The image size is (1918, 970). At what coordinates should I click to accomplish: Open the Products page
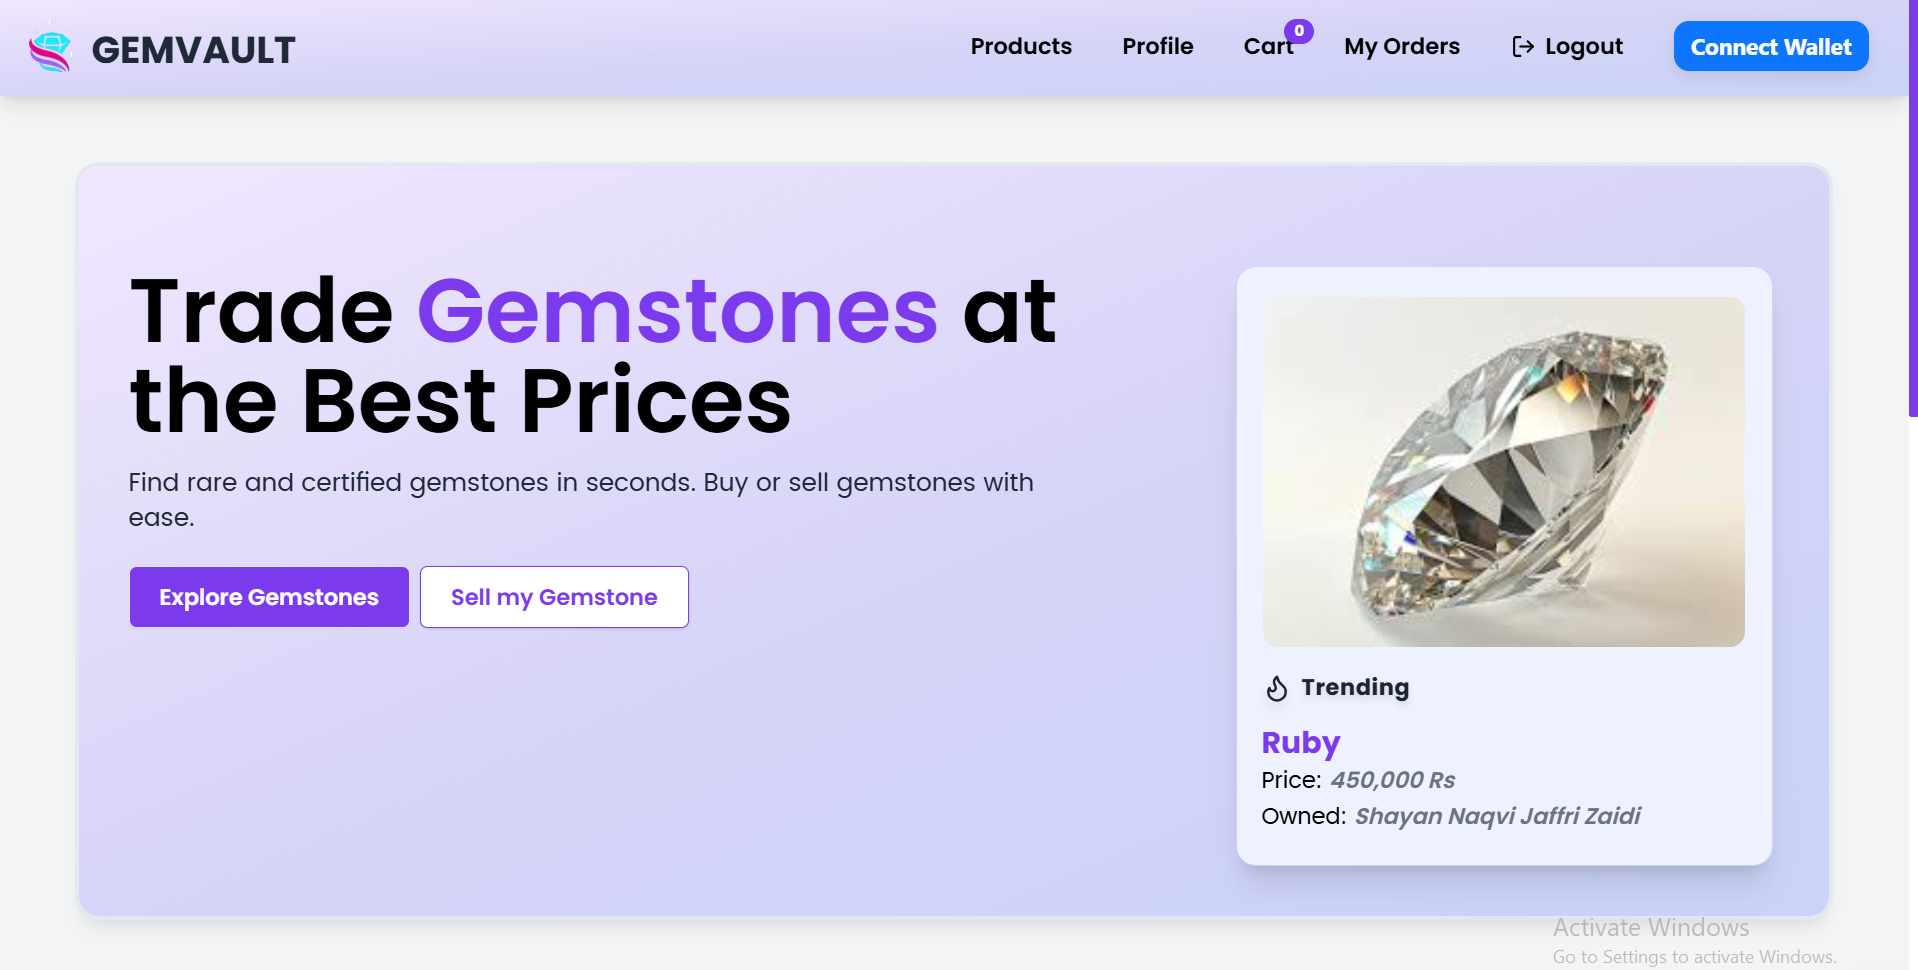(1021, 46)
